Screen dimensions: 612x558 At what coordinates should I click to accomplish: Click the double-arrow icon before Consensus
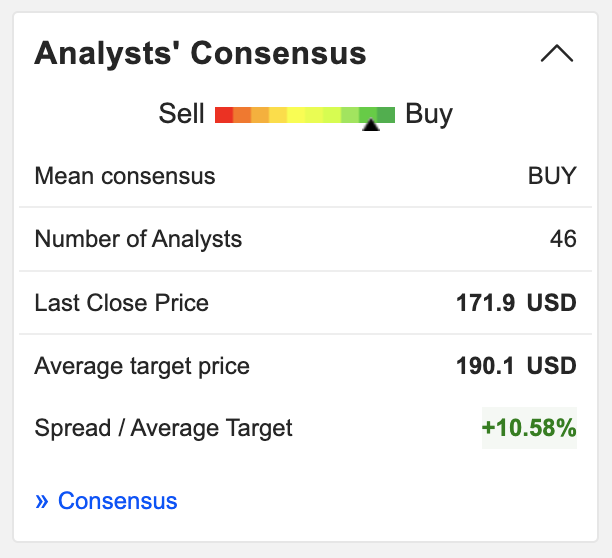point(42,501)
